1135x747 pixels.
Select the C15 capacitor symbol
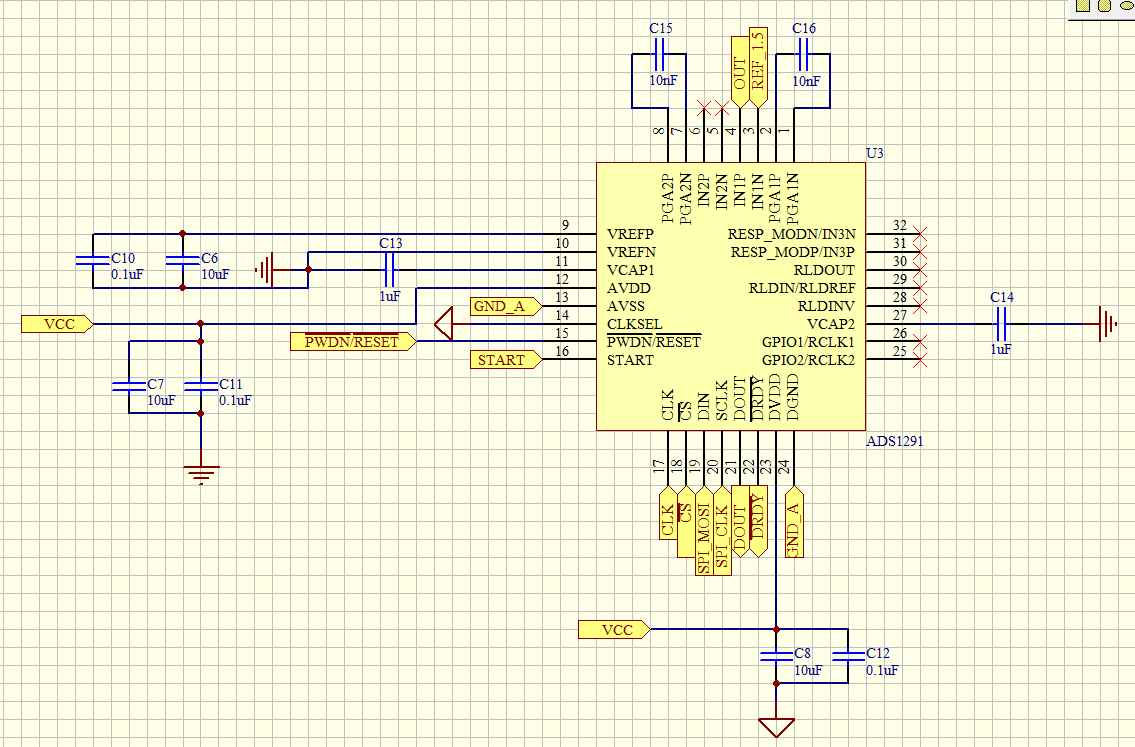(x=659, y=54)
